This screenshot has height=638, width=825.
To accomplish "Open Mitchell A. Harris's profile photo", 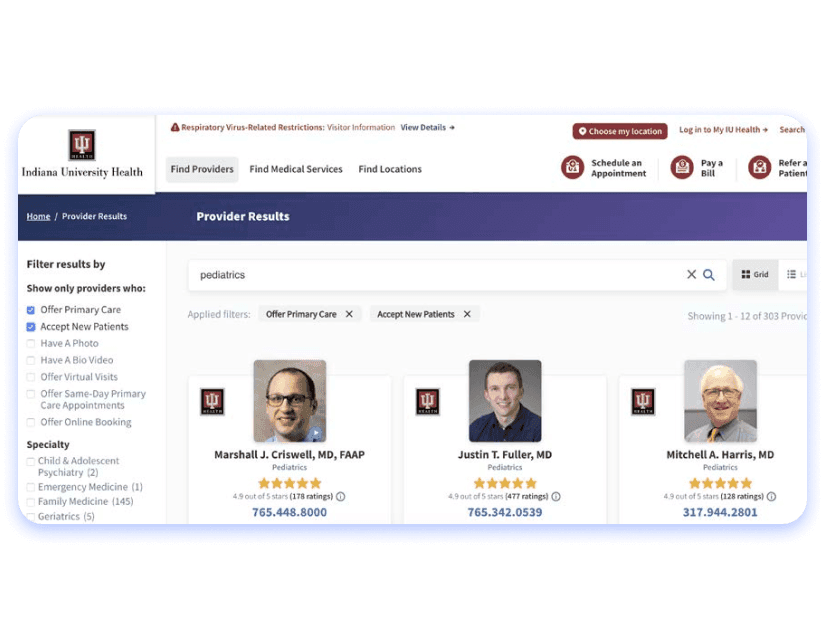I will pyautogui.click(x=720, y=401).
